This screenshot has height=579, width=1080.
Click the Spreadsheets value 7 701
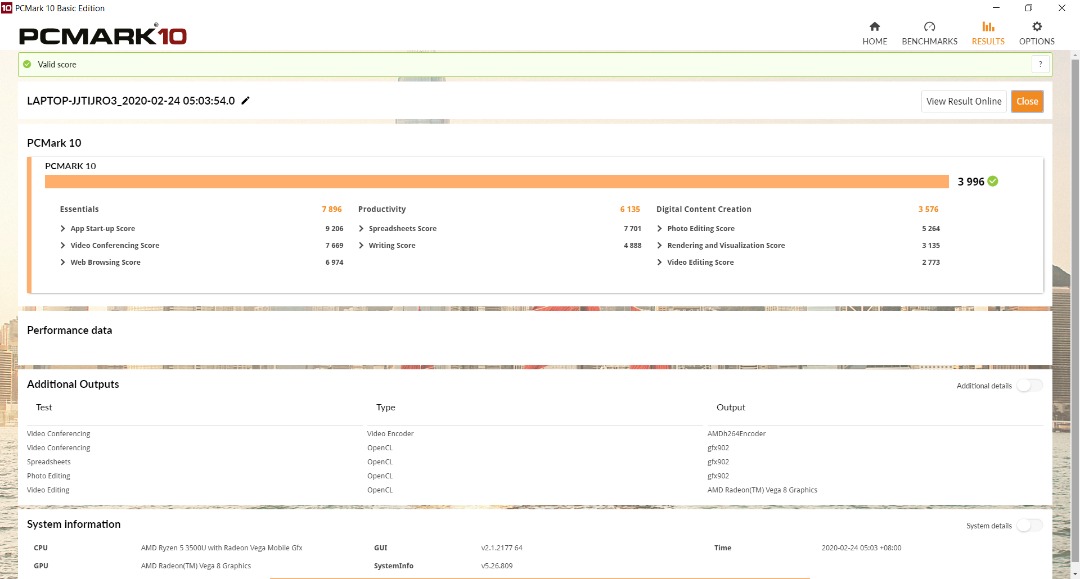(x=632, y=229)
